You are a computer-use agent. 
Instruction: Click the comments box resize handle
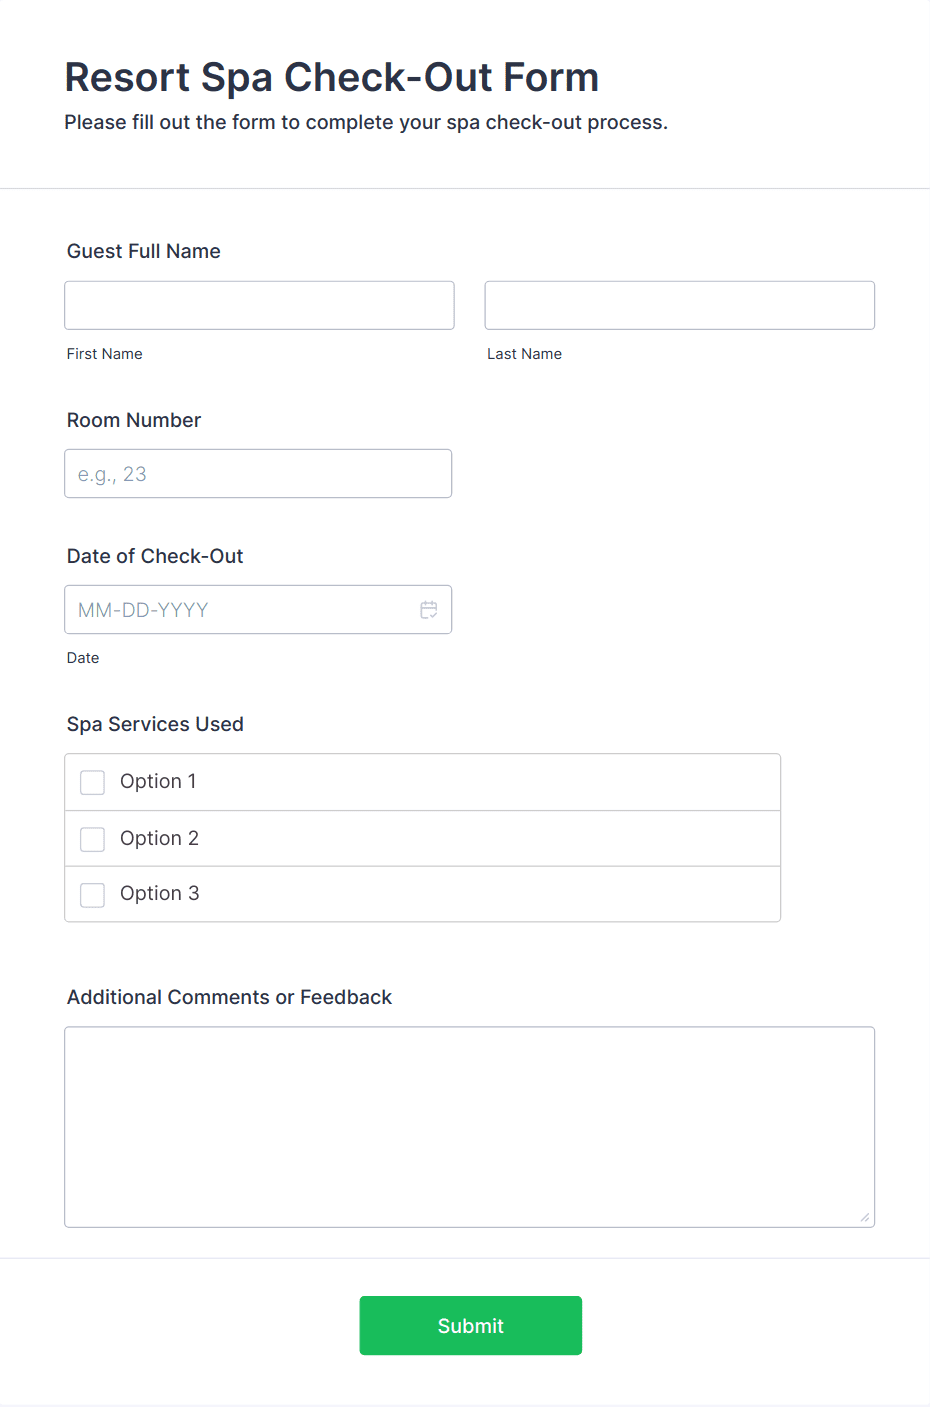point(865,1217)
